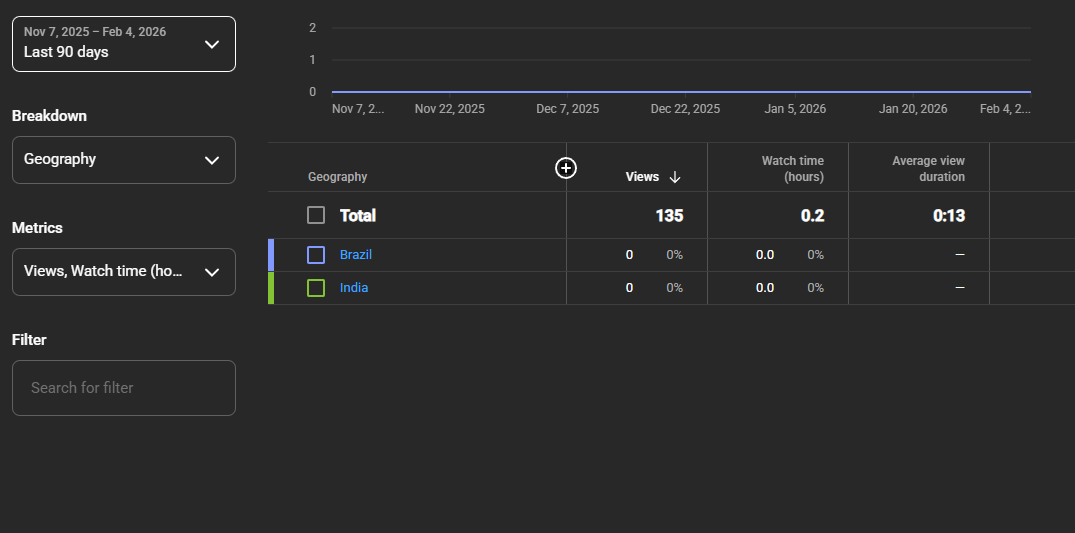Click the down arrow sort icon beside Views

coord(675,177)
